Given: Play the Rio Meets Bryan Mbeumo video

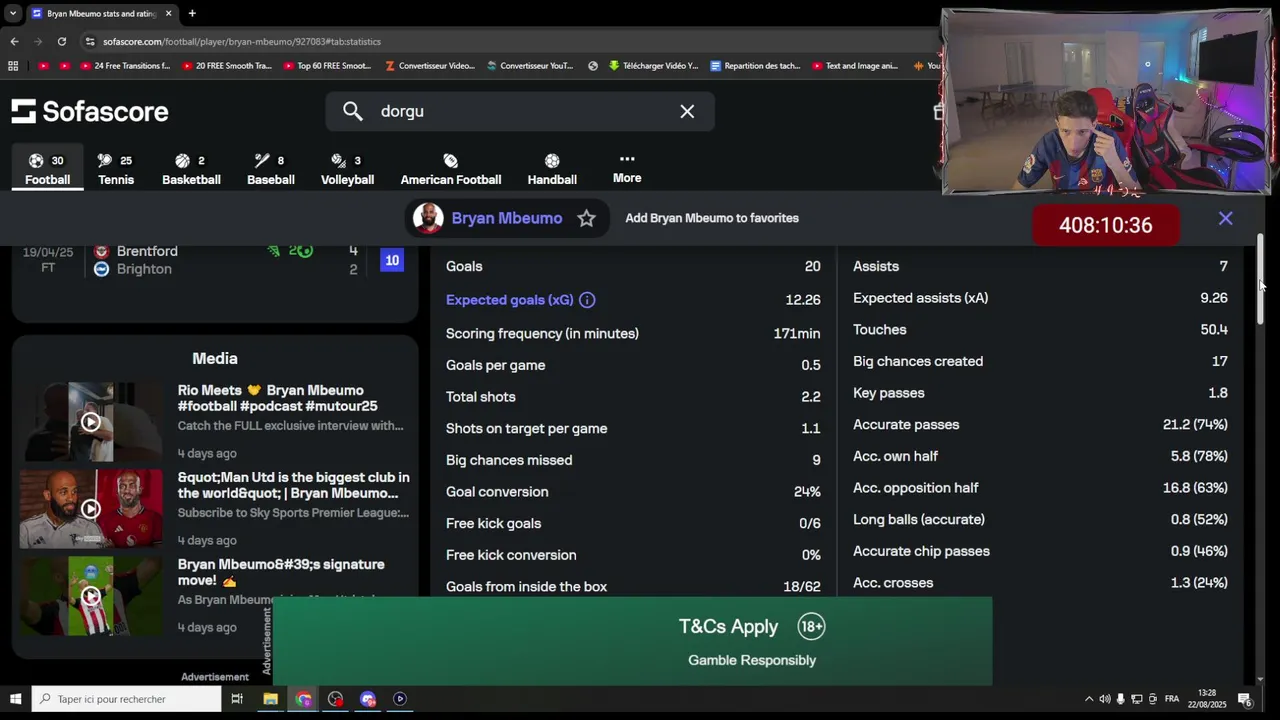Looking at the screenshot, I should pyautogui.click(x=91, y=422).
